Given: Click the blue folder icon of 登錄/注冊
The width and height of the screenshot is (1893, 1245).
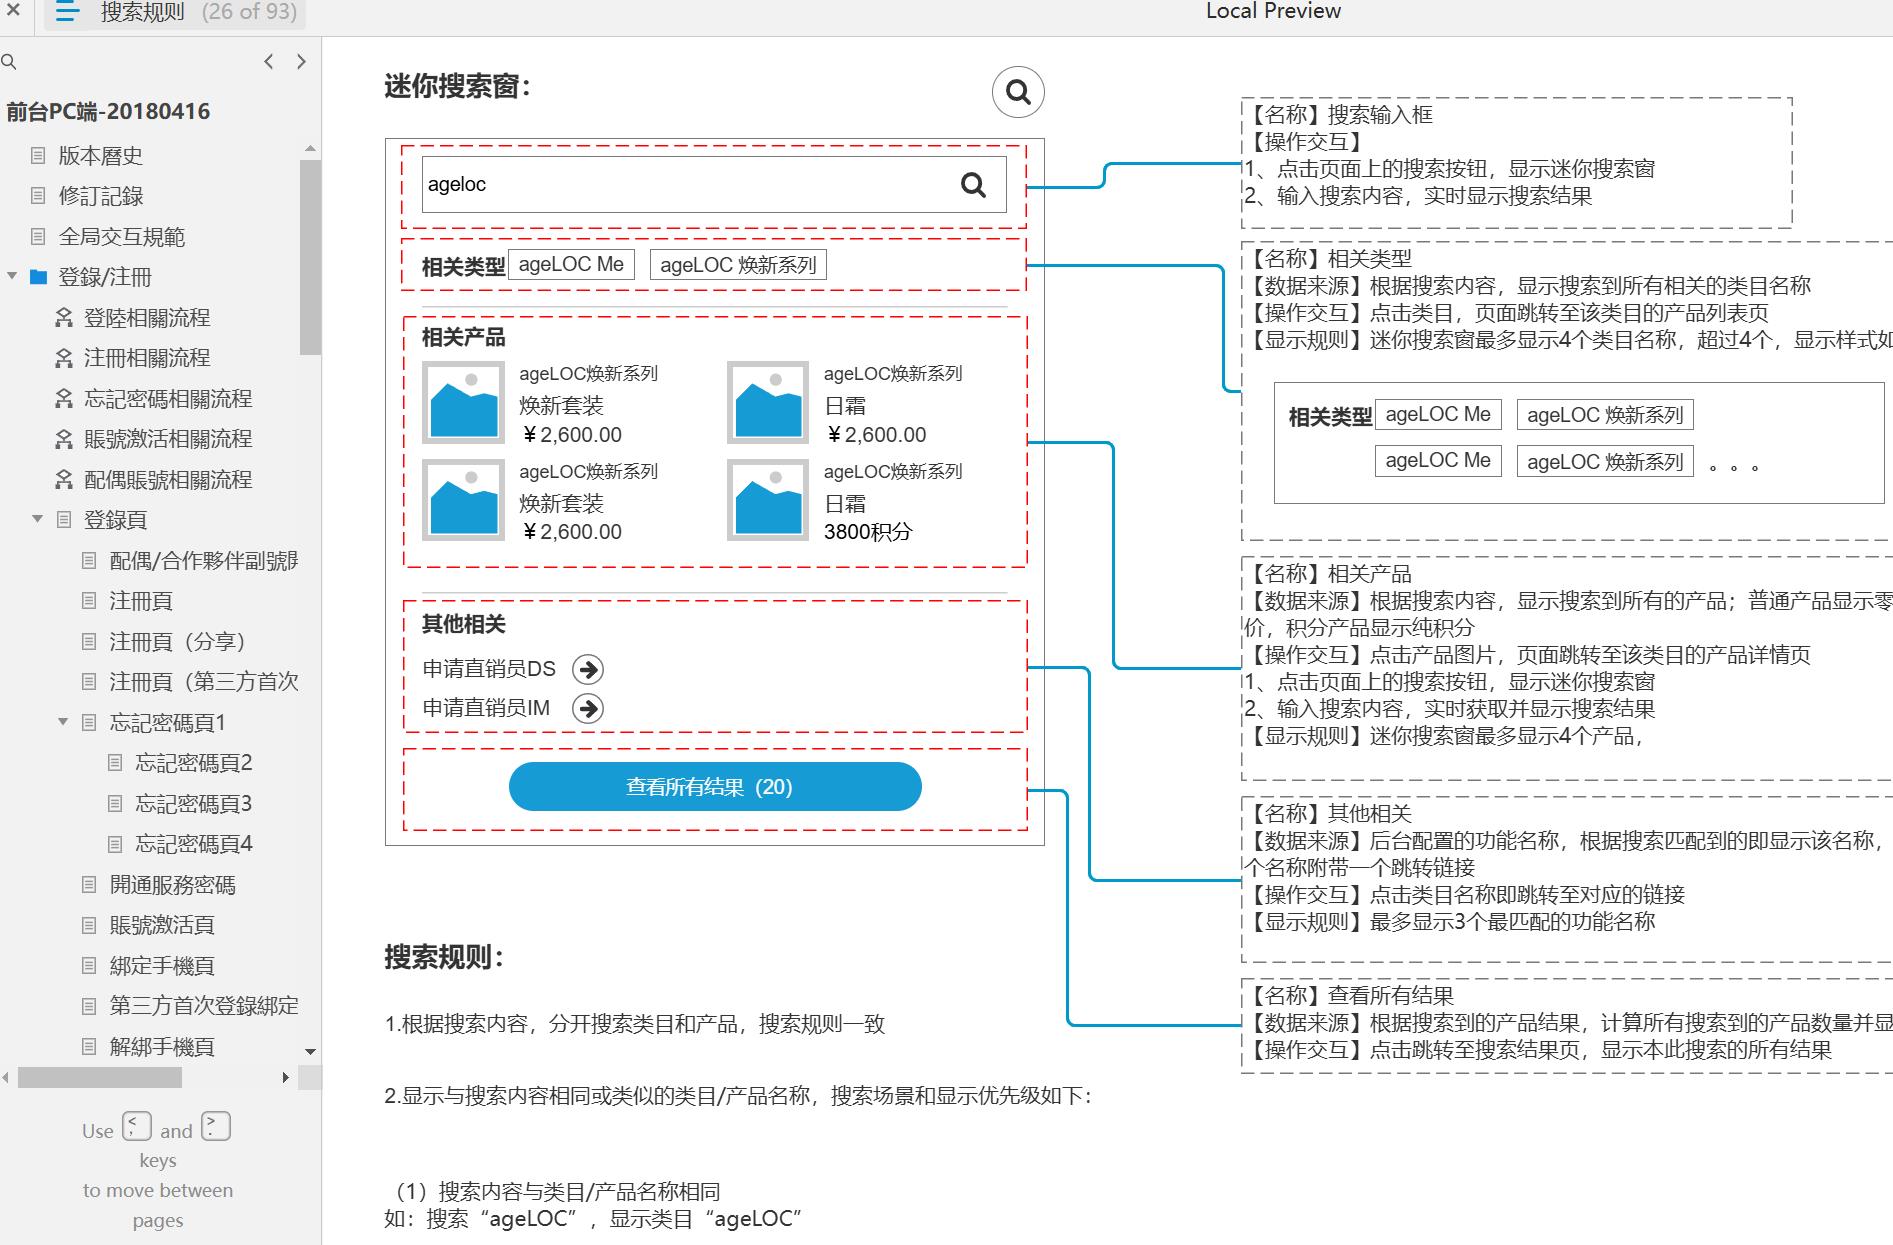Looking at the screenshot, I should (x=39, y=277).
